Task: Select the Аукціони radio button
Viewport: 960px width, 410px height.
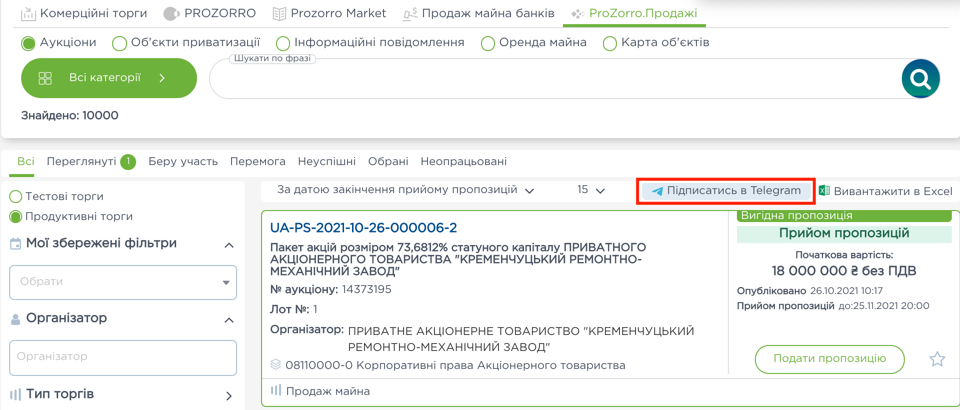Action: coord(28,43)
